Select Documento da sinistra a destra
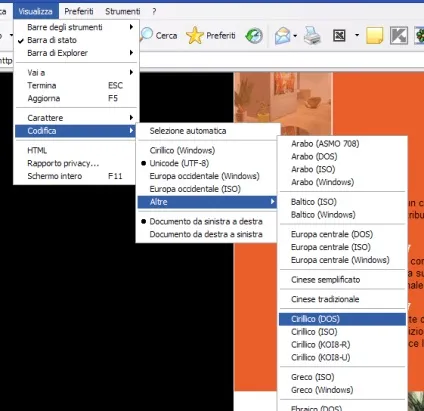The width and height of the screenshot is (424, 411). click(207, 221)
